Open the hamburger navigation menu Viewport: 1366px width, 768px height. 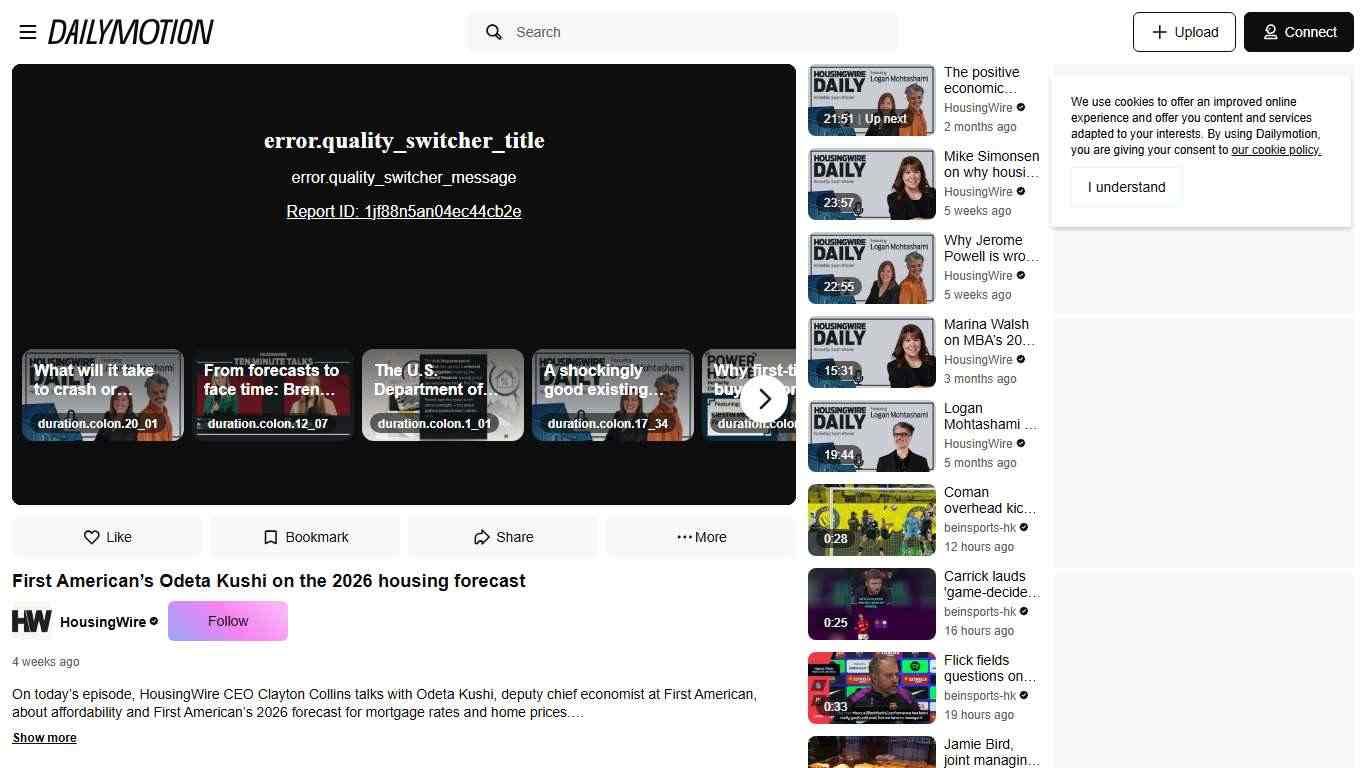tap(28, 32)
